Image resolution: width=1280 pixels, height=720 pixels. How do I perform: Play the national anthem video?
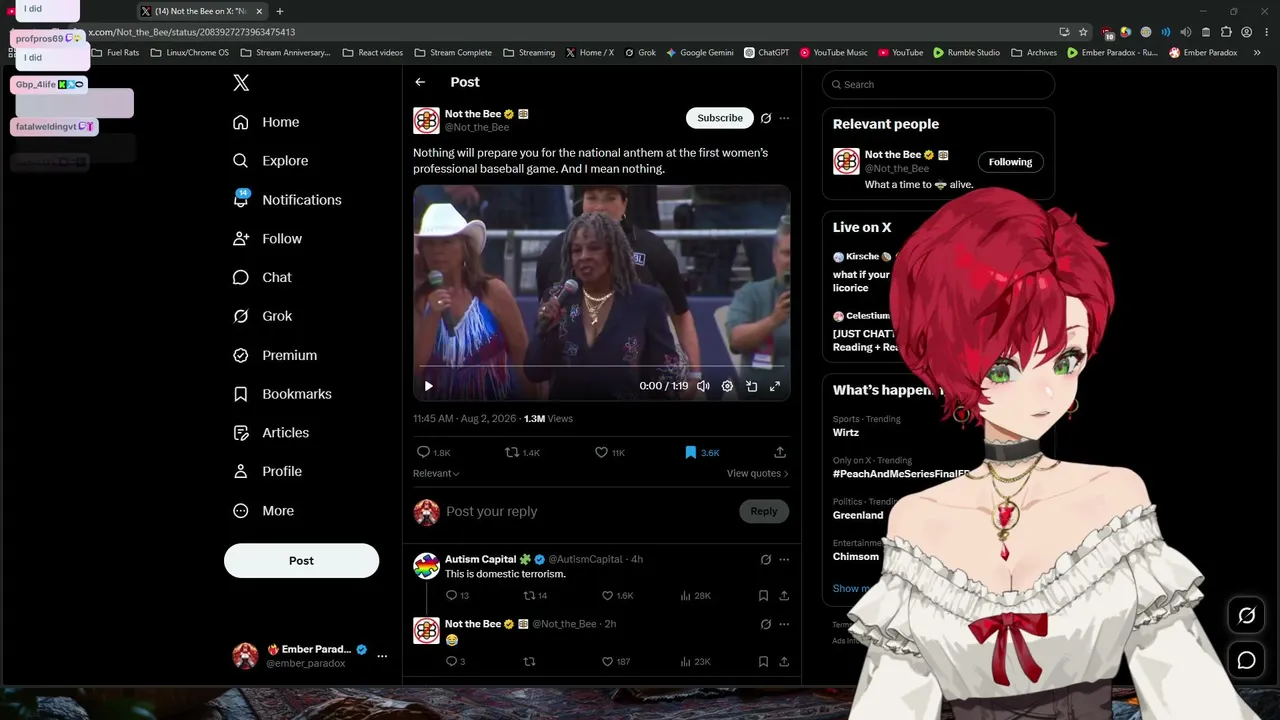[x=428, y=386]
